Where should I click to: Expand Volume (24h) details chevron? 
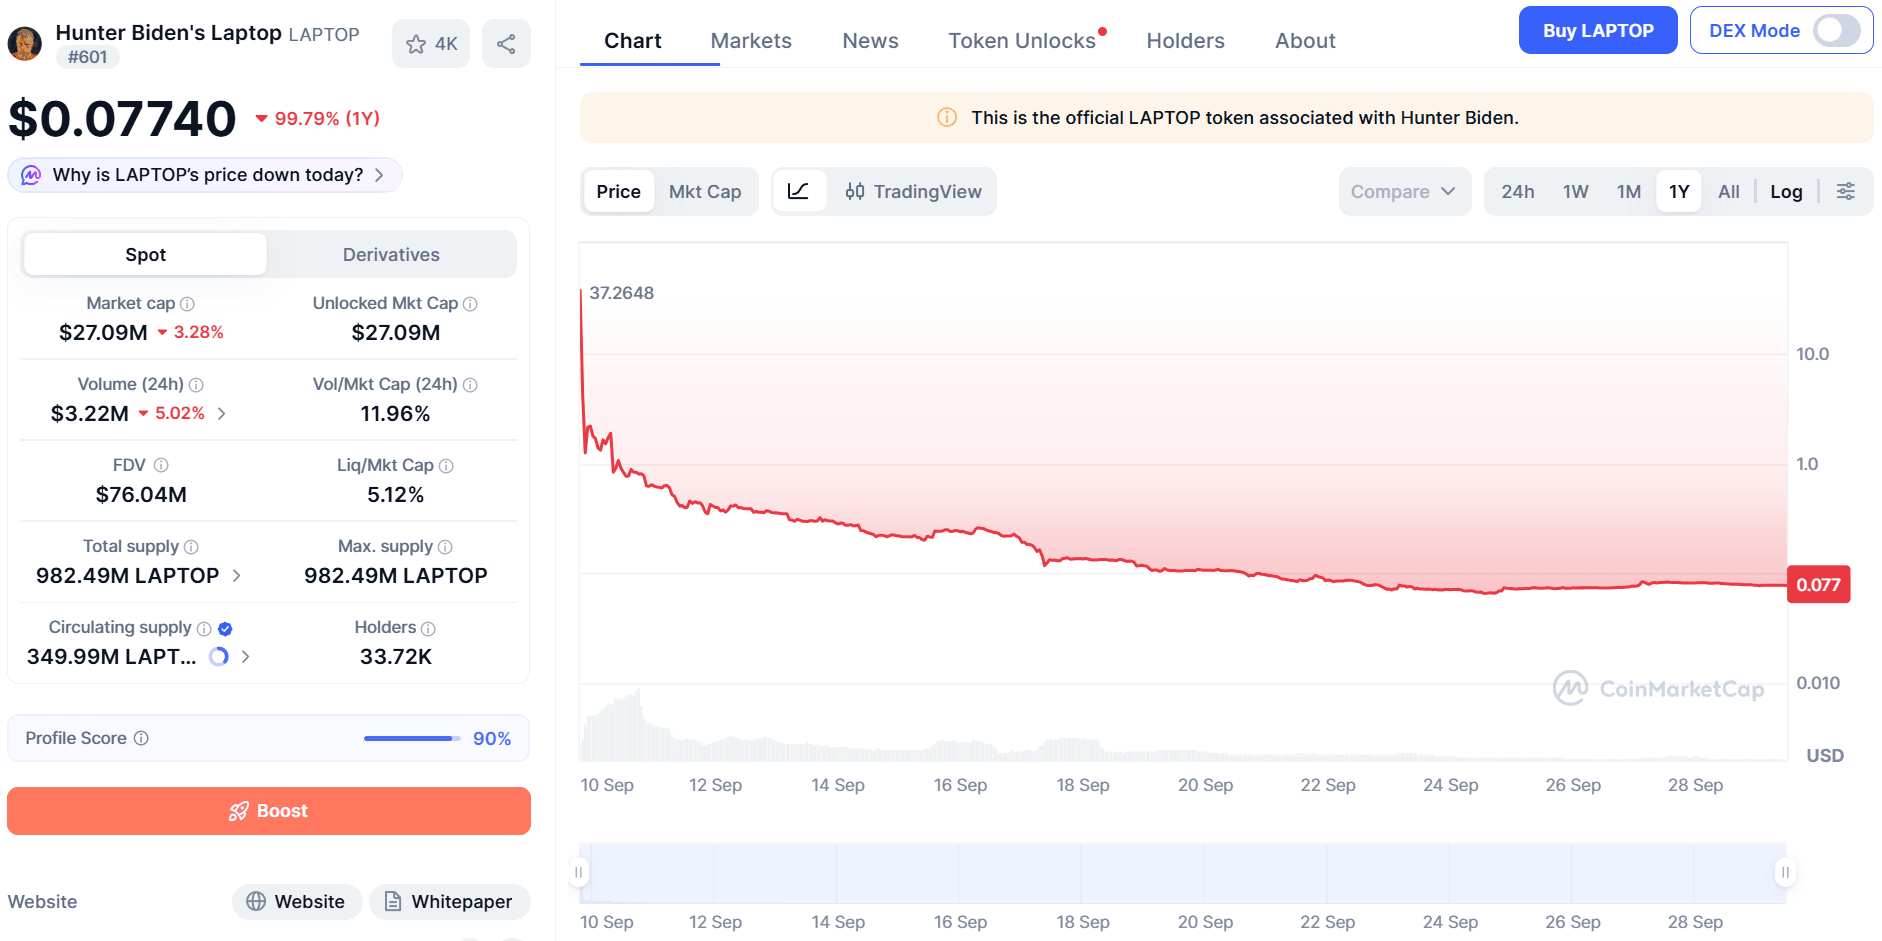coord(222,414)
